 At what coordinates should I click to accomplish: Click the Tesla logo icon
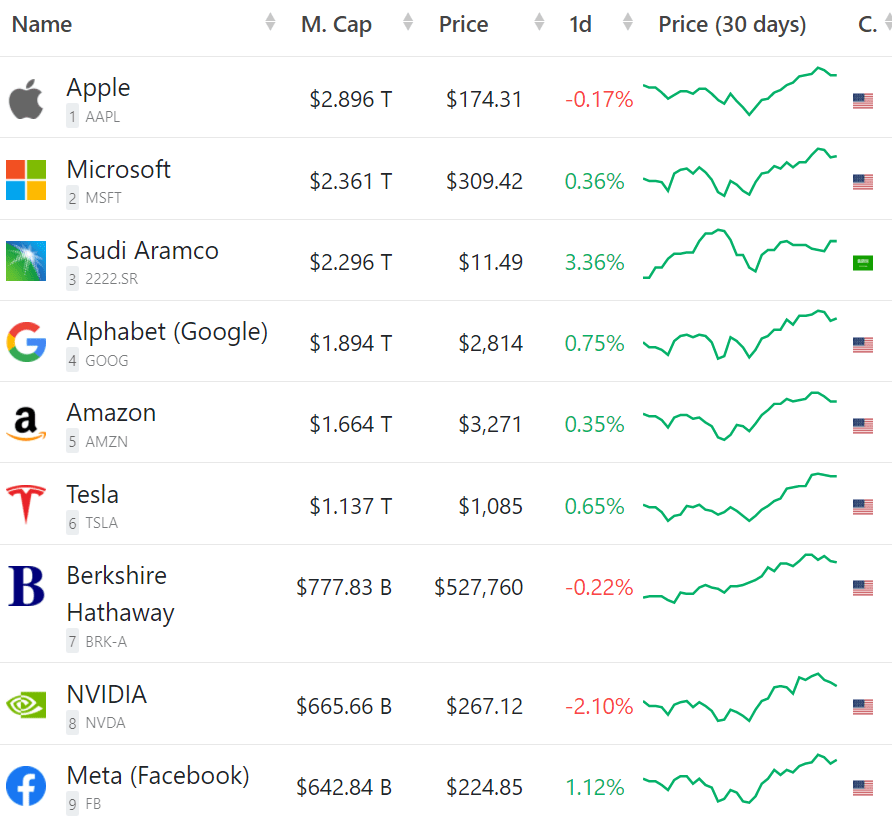click(x=26, y=505)
